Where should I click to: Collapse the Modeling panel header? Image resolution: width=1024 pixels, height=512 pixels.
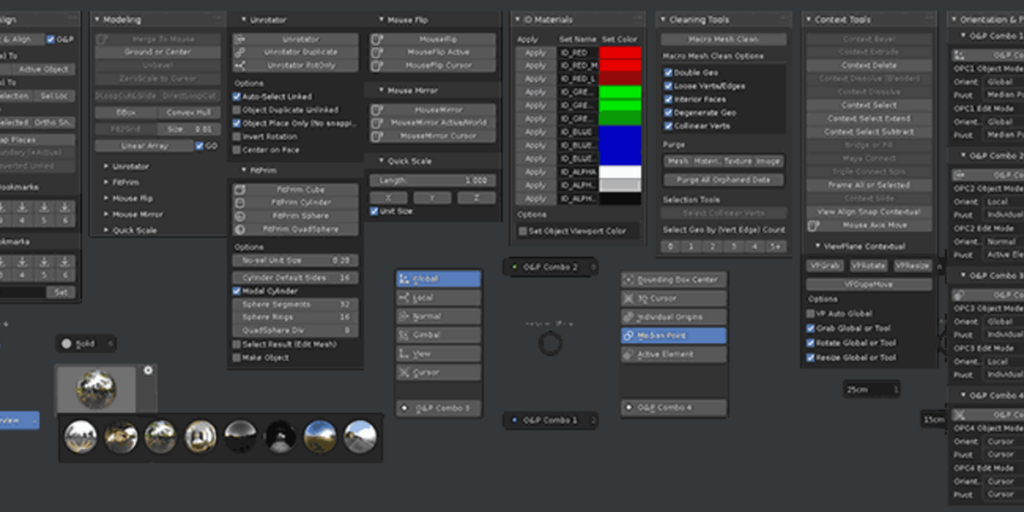pos(97,20)
